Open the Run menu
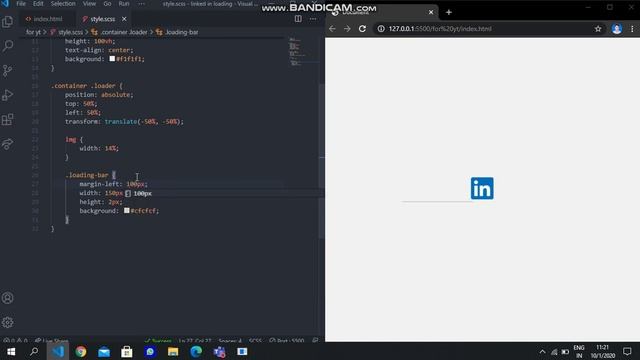The image size is (640, 360). tap(124, 4)
